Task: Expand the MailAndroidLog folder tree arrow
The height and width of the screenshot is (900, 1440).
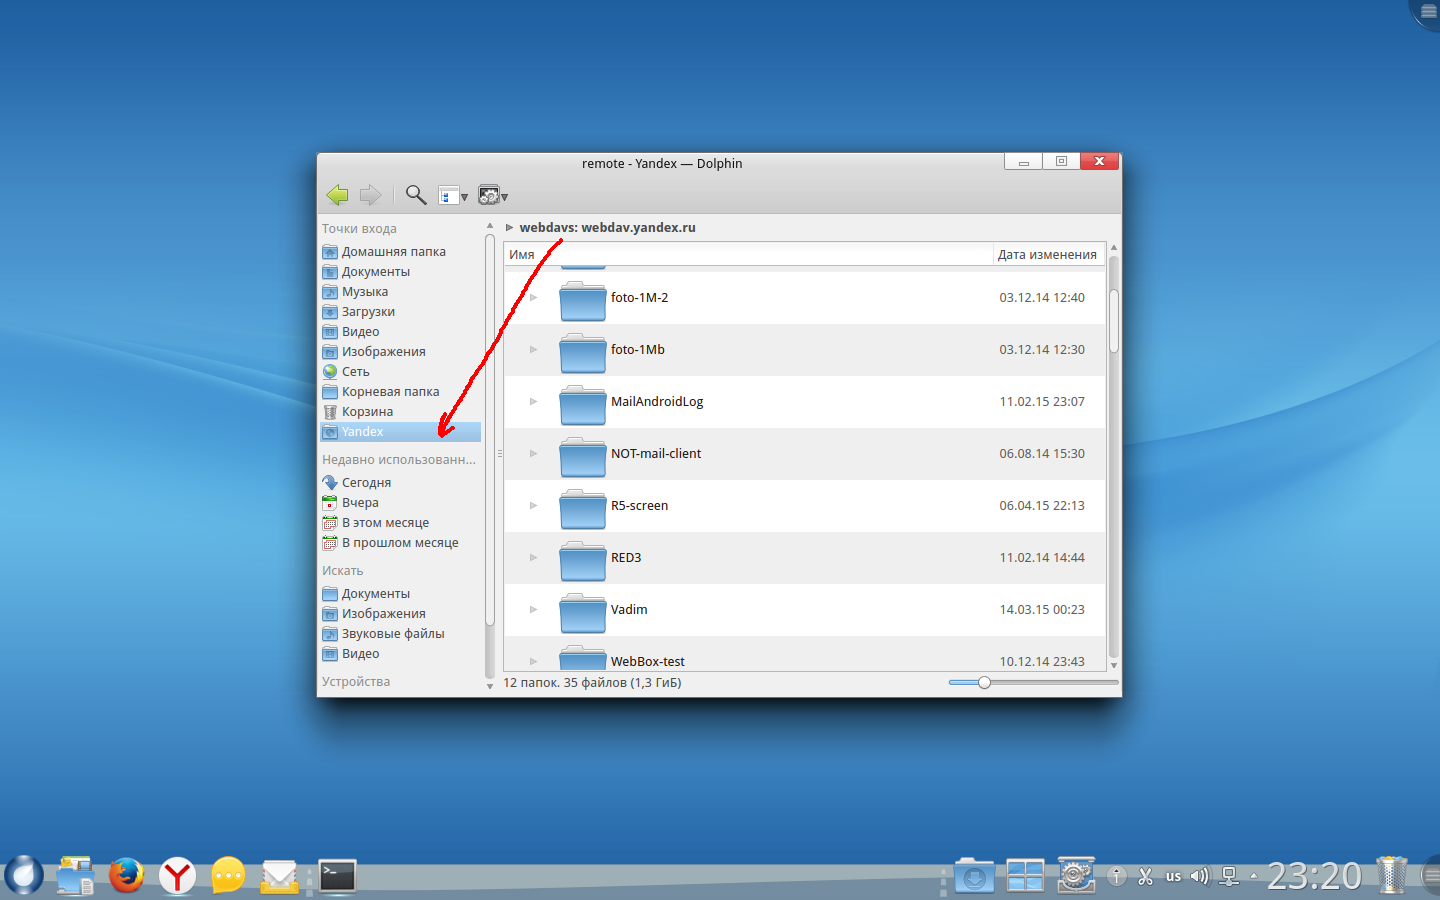Action: click(x=534, y=402)
